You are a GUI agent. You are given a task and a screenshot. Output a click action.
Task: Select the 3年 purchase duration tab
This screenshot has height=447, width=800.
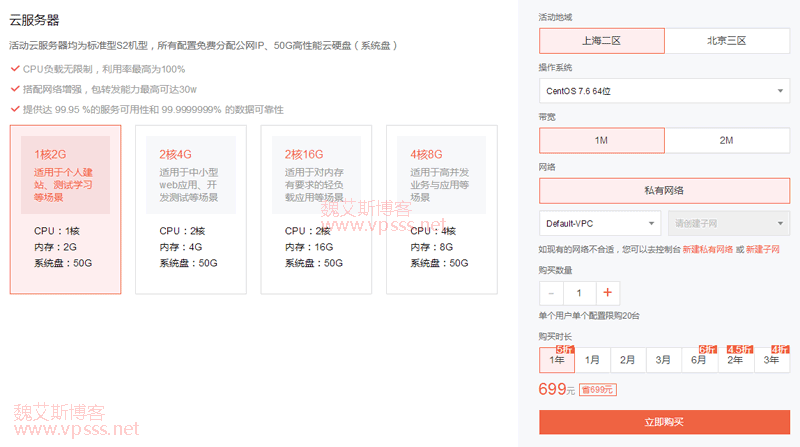click(771, 359)
